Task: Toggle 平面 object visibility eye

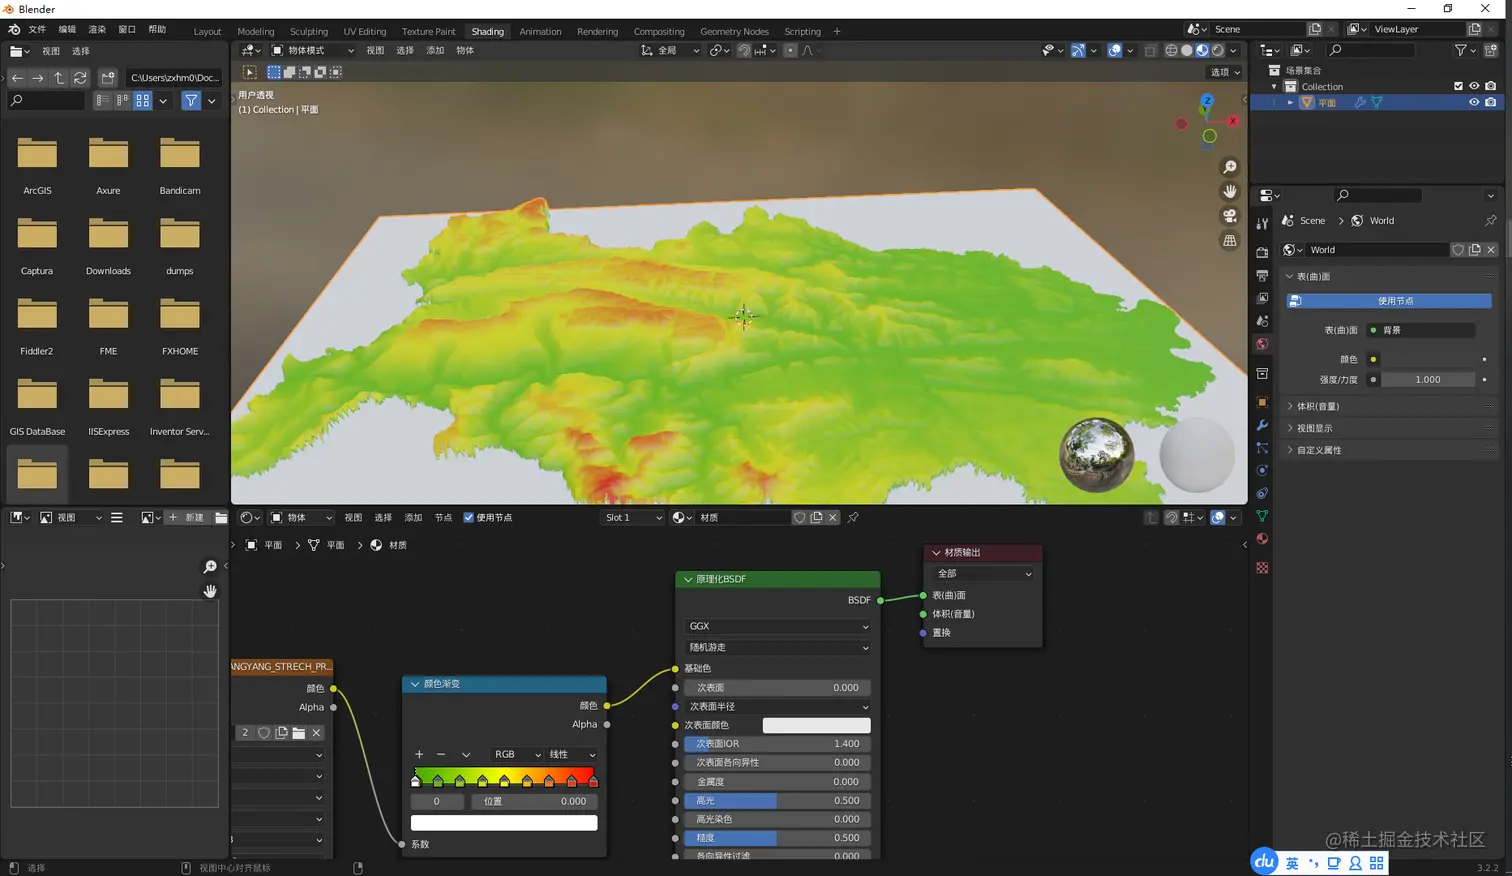Action: pos(1474,102)
